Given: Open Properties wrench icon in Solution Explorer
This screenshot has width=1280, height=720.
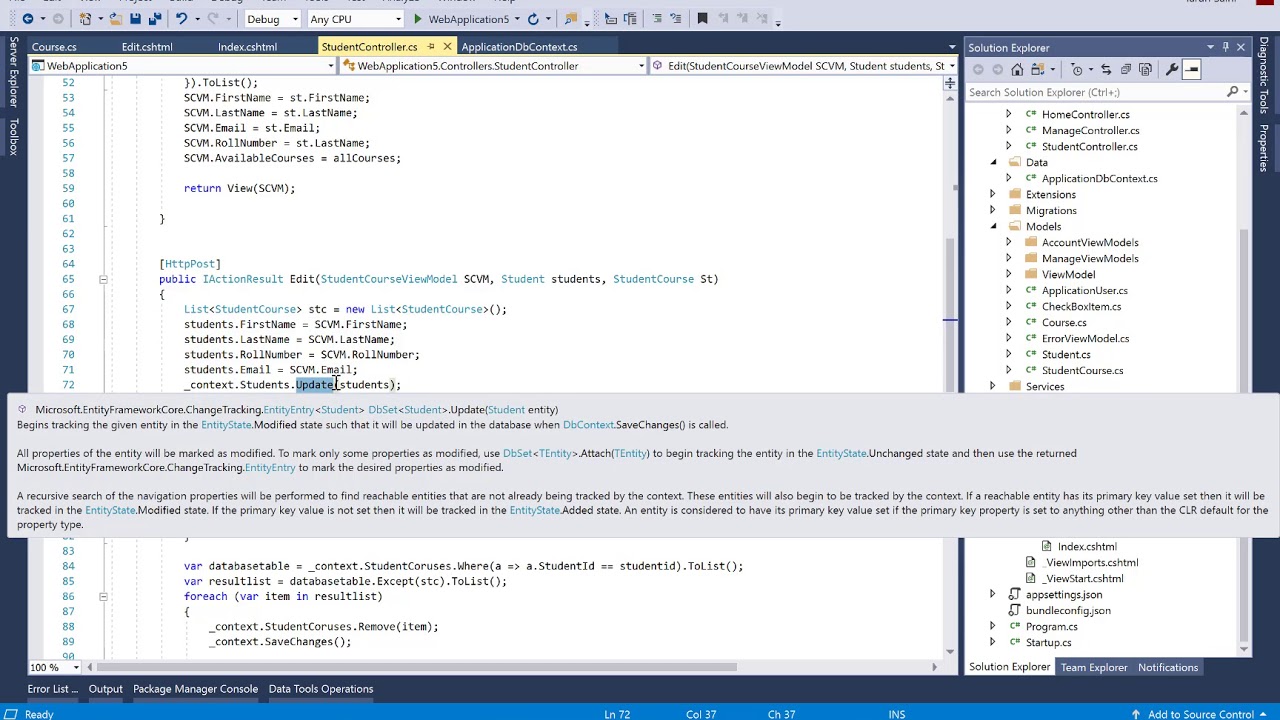Looking at the screenshot, I should (x=1171, y=69).
